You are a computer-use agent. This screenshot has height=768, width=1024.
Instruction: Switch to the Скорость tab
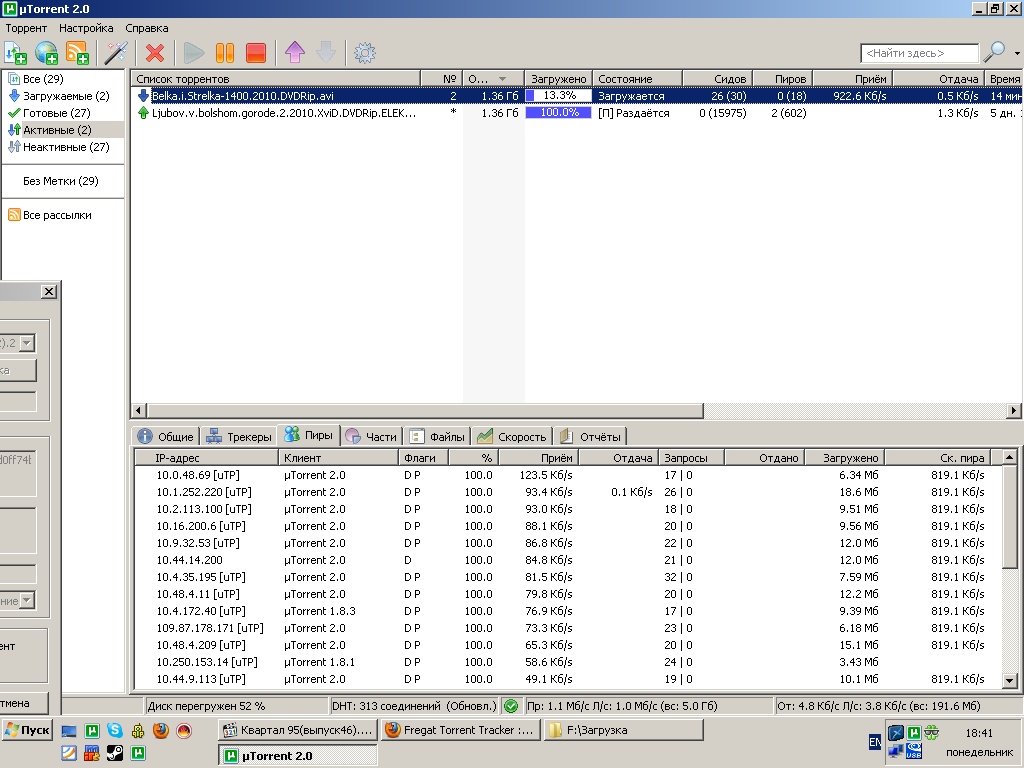click(x=511, y=436)
